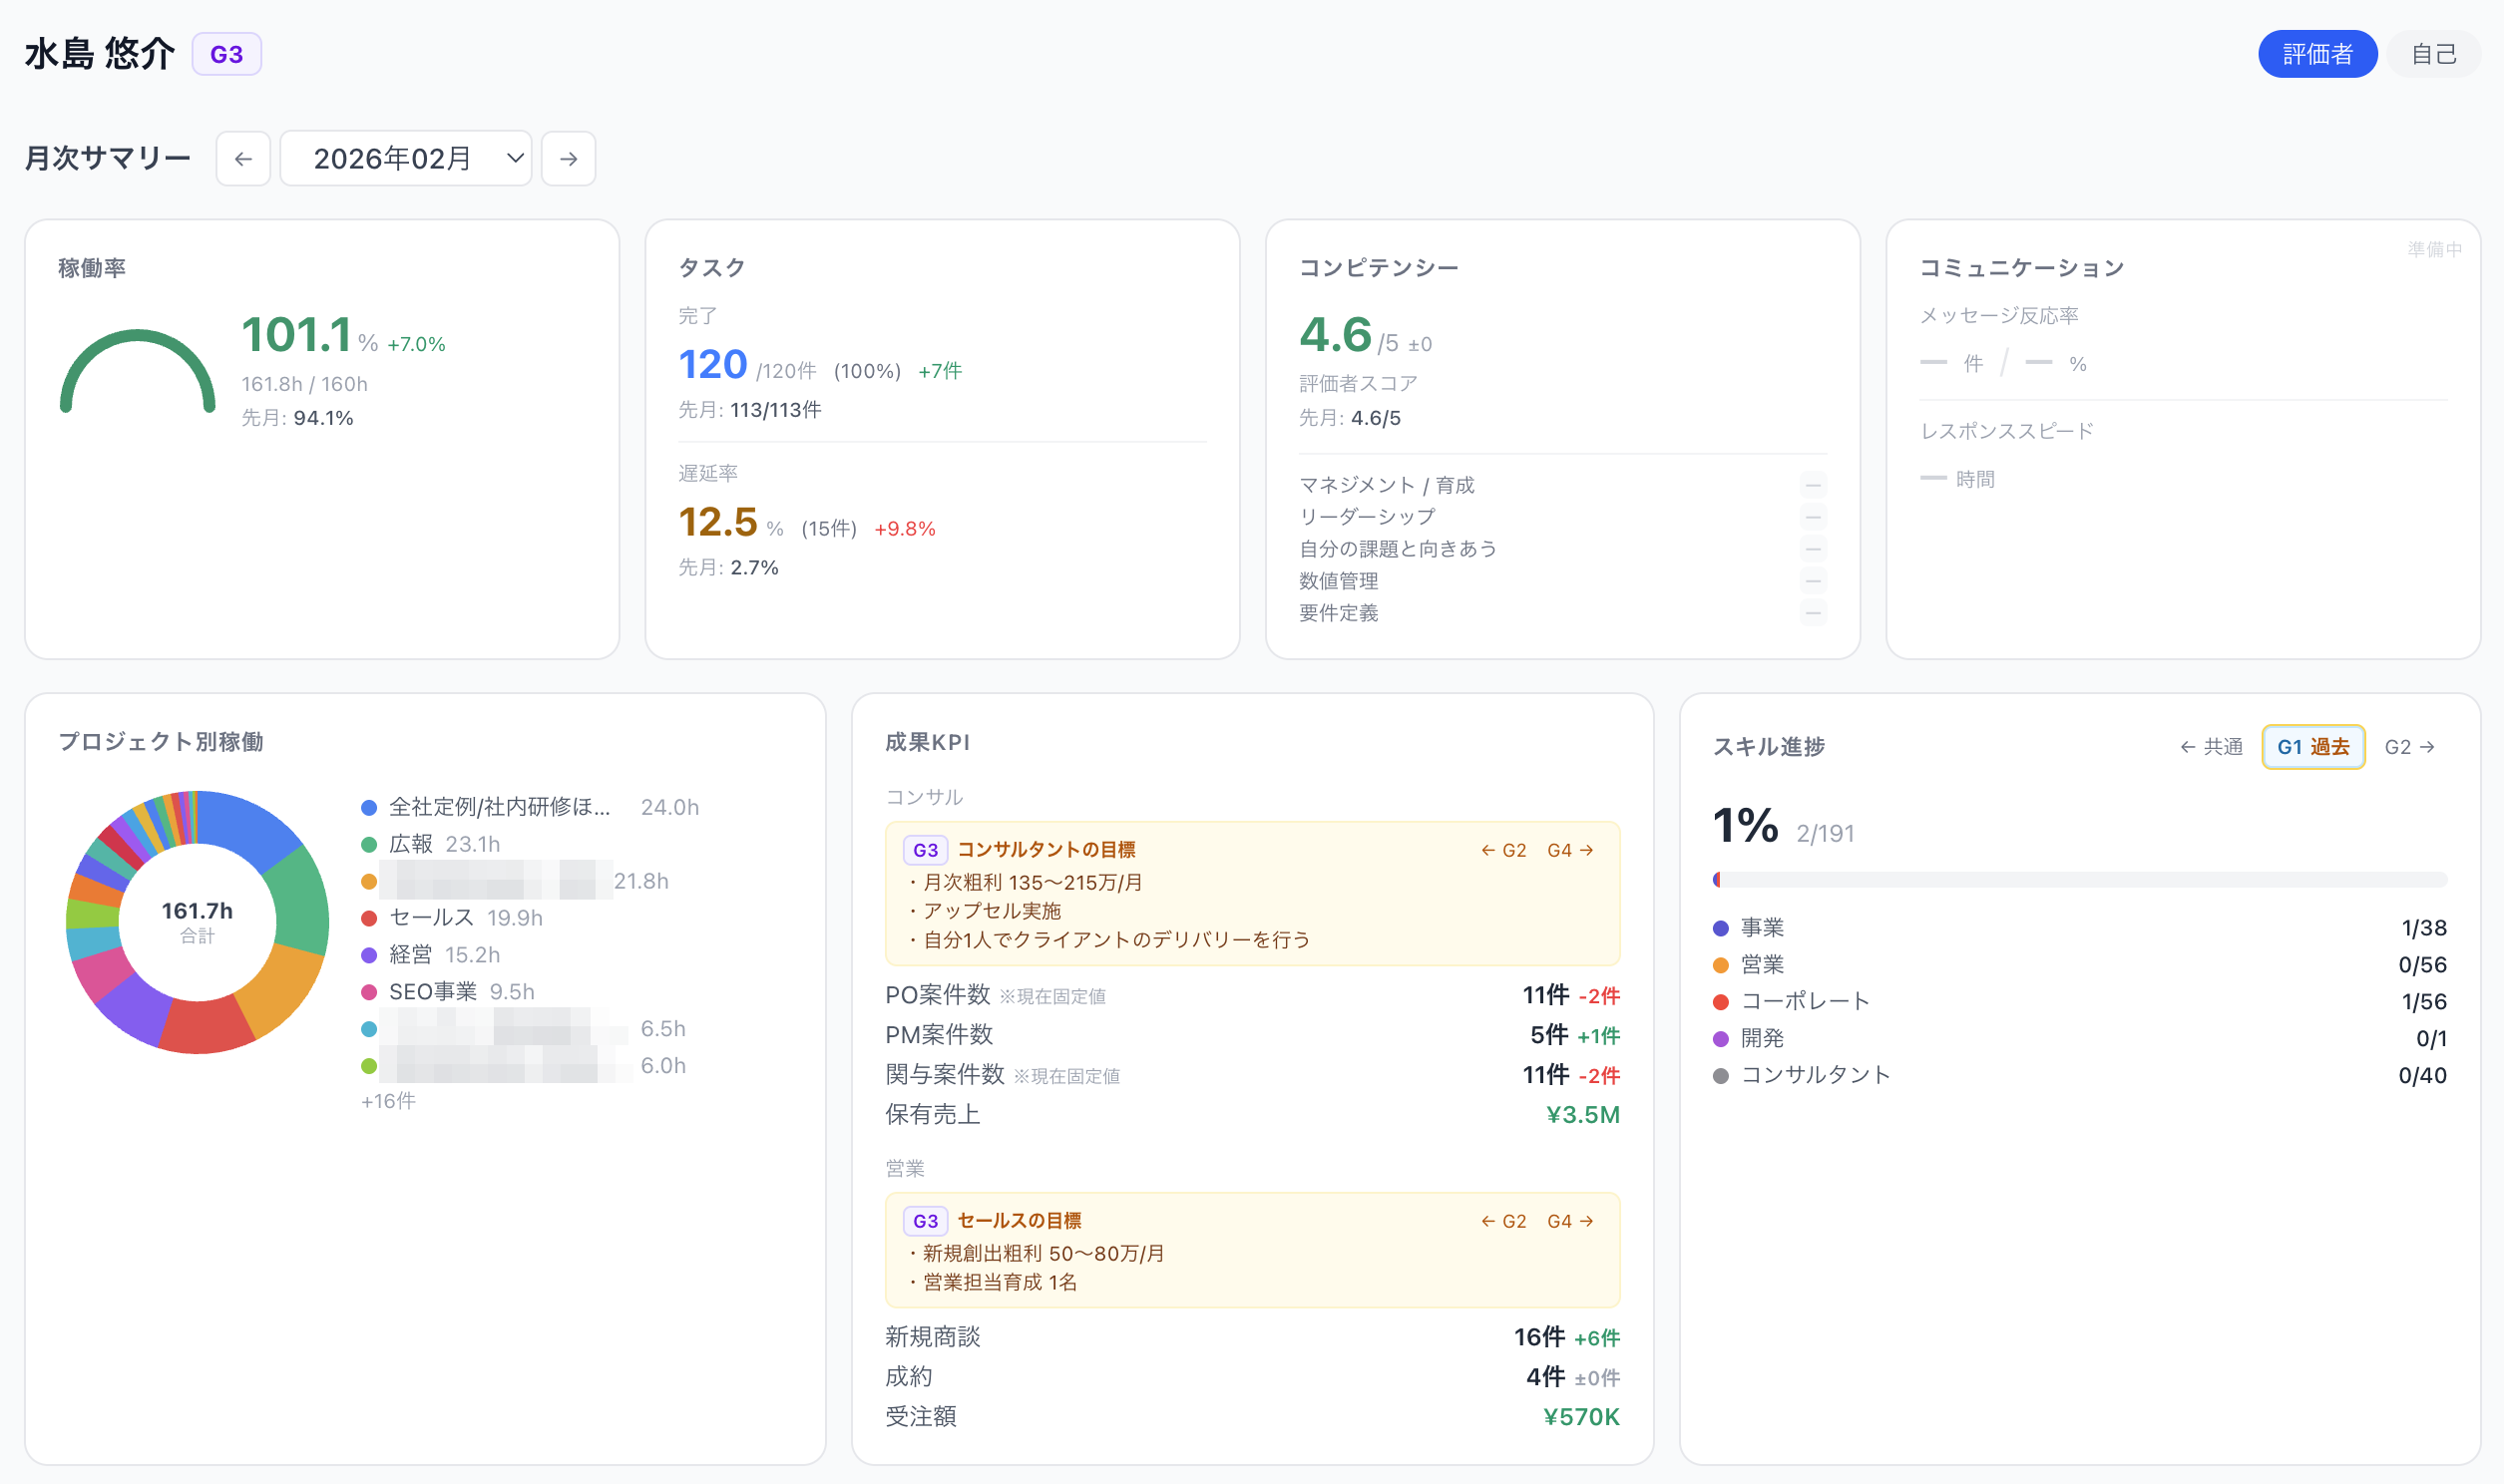Click the G3 grade badge beside 水島 悠介

click(x=227, y=54)
